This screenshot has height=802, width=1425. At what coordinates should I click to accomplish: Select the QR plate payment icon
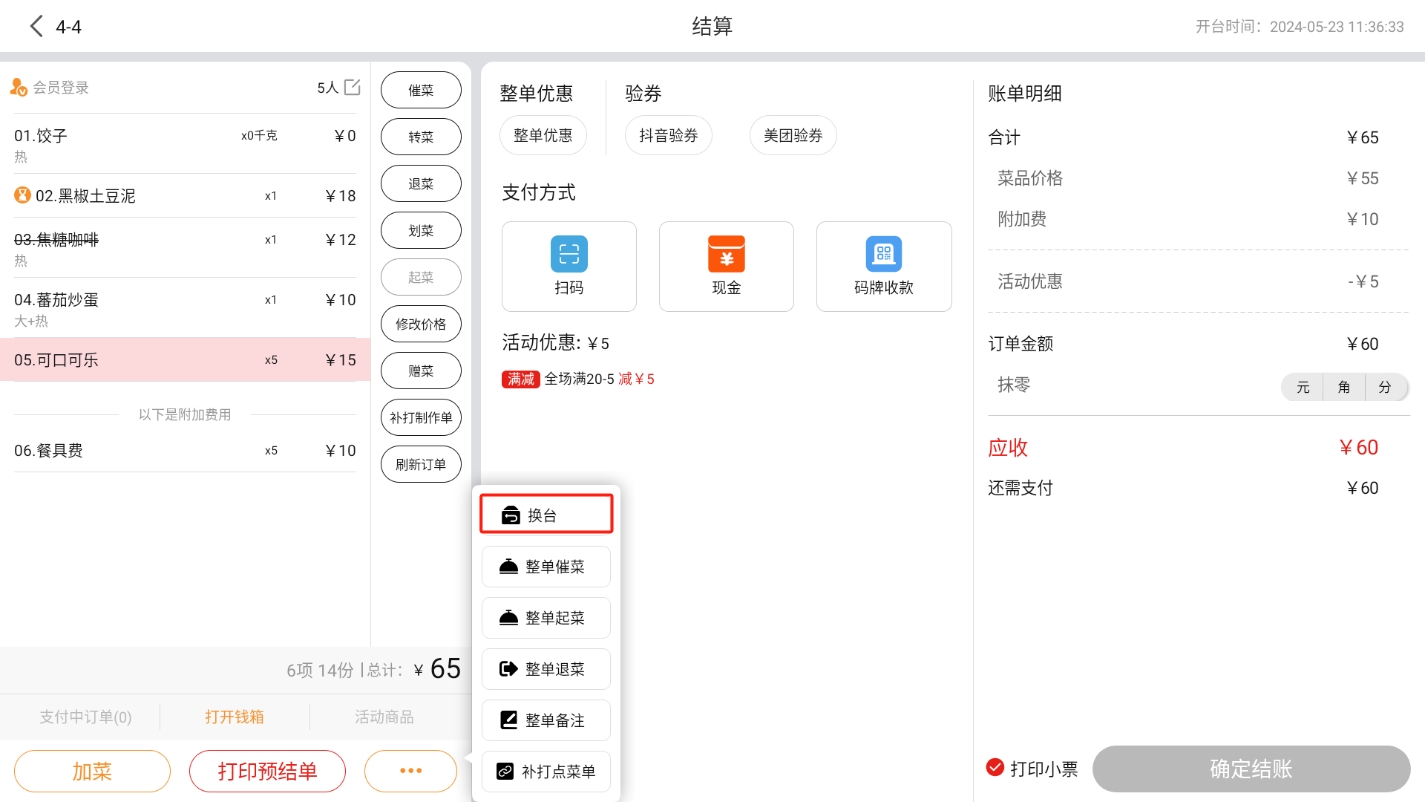[x=883, y=254]
